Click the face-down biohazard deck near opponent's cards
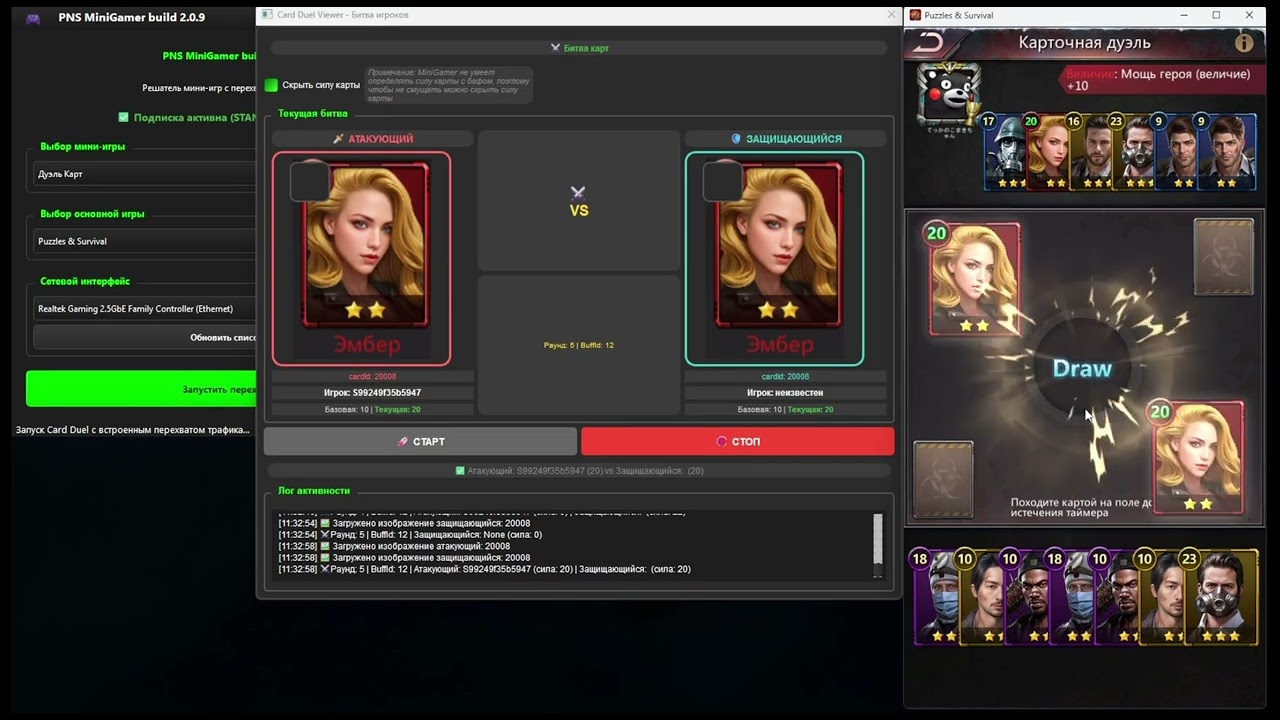Image resolution: width=1280 pixels, height=720 pixels. 1223,257
